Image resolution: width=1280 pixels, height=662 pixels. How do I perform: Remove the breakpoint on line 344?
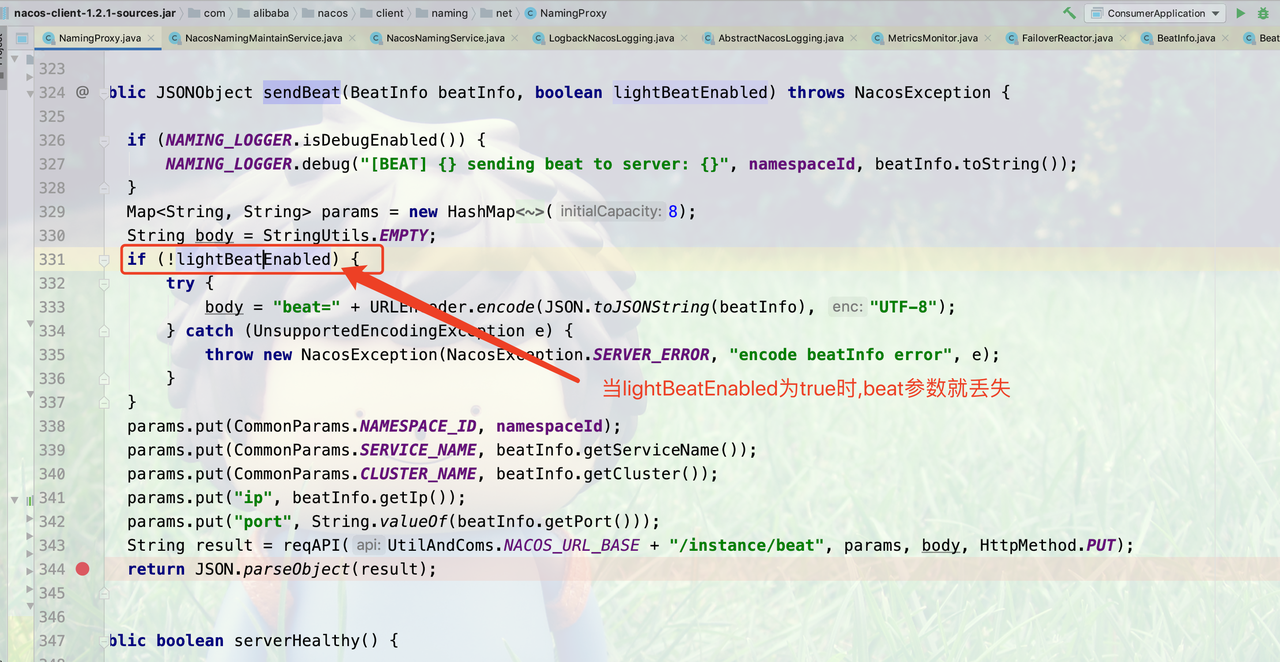pos(82,569)
